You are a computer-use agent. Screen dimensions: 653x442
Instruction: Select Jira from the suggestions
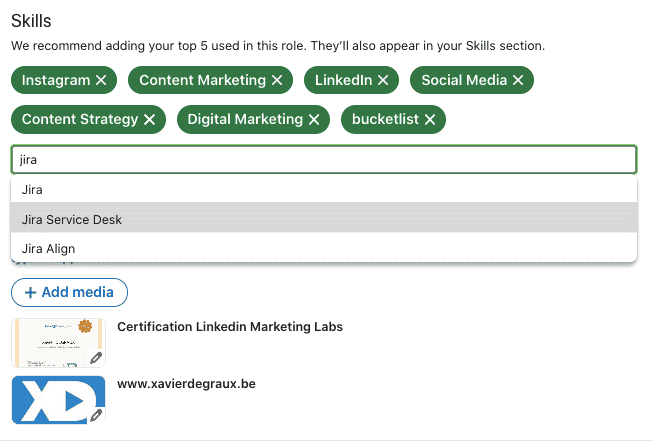coord(33,189)
